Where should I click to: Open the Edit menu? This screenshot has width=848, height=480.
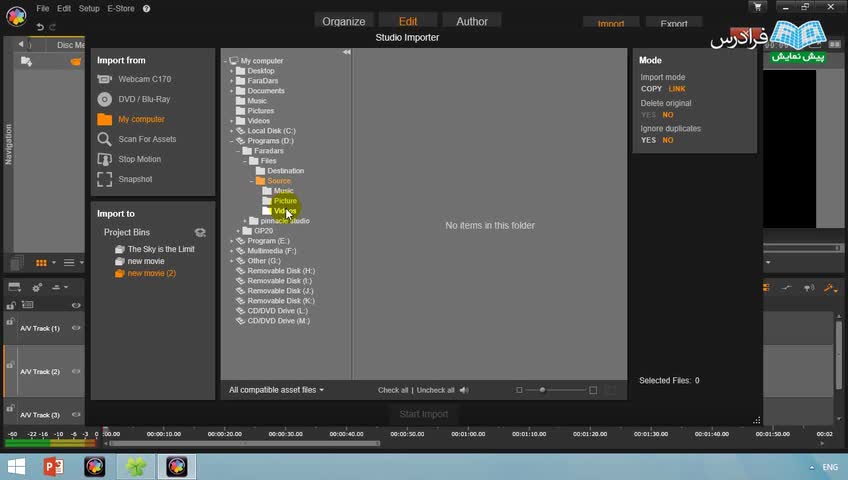click(x=64, y=9)
